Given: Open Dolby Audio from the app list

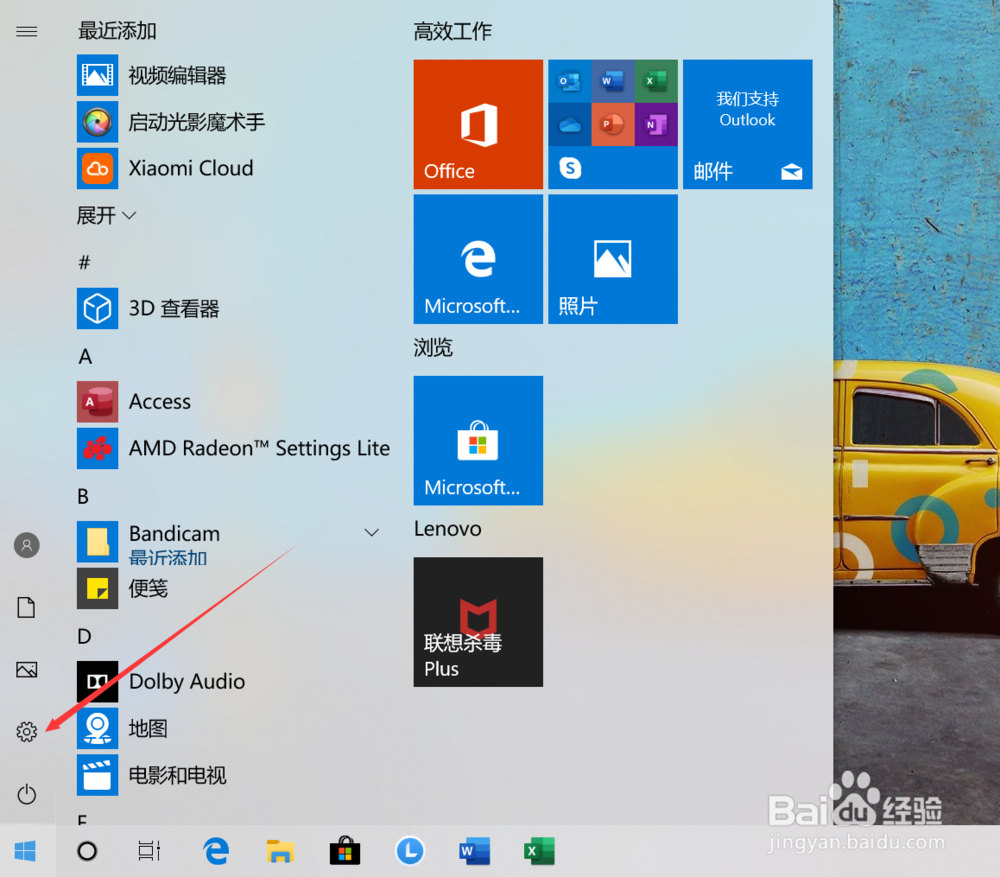Looking at the screenshot, I should coord(185,681).
